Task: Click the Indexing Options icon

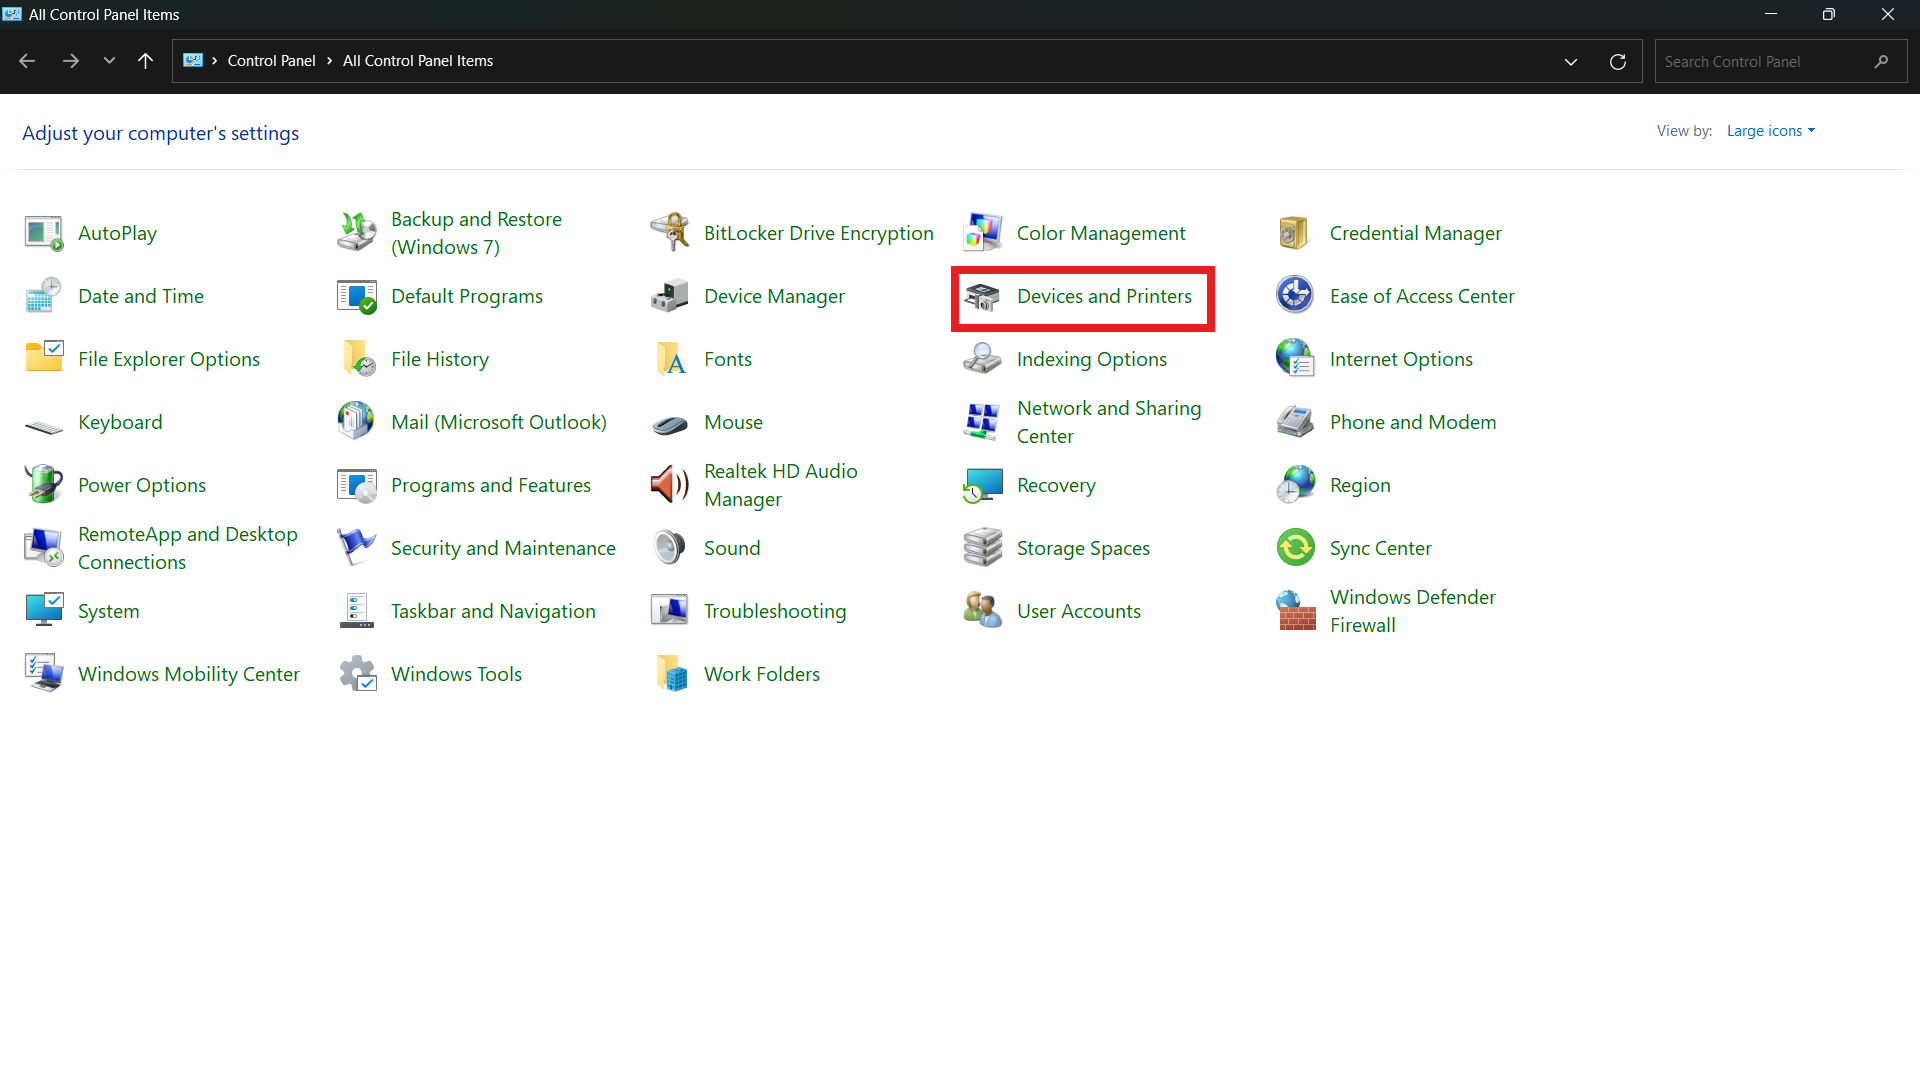Action: pos(983,359)
